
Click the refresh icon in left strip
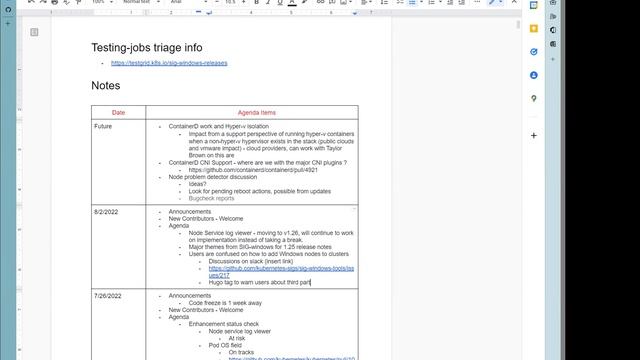[8, 9]
